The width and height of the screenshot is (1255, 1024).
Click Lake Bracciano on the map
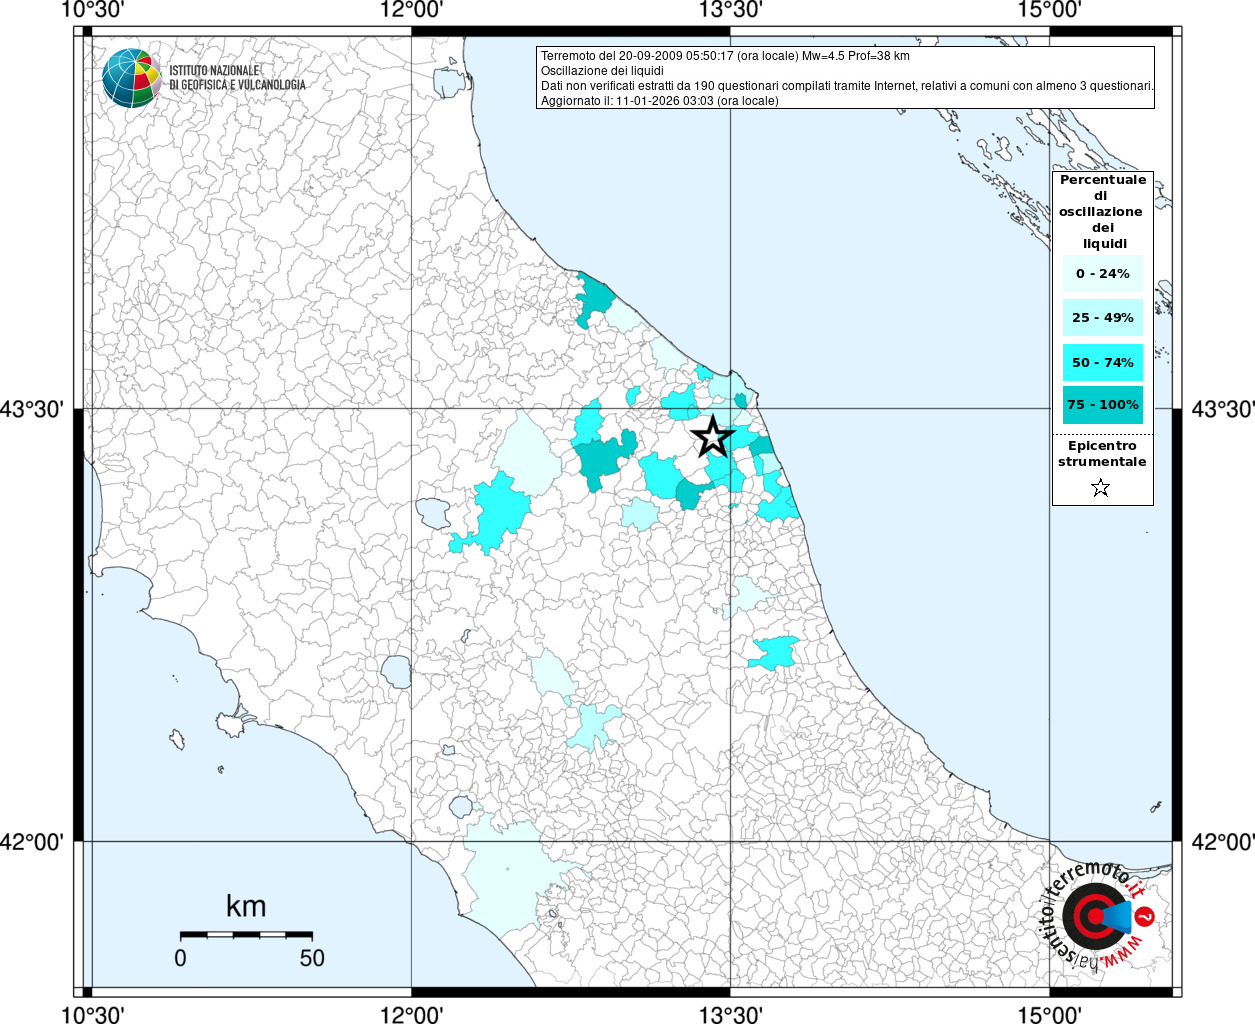461,806
